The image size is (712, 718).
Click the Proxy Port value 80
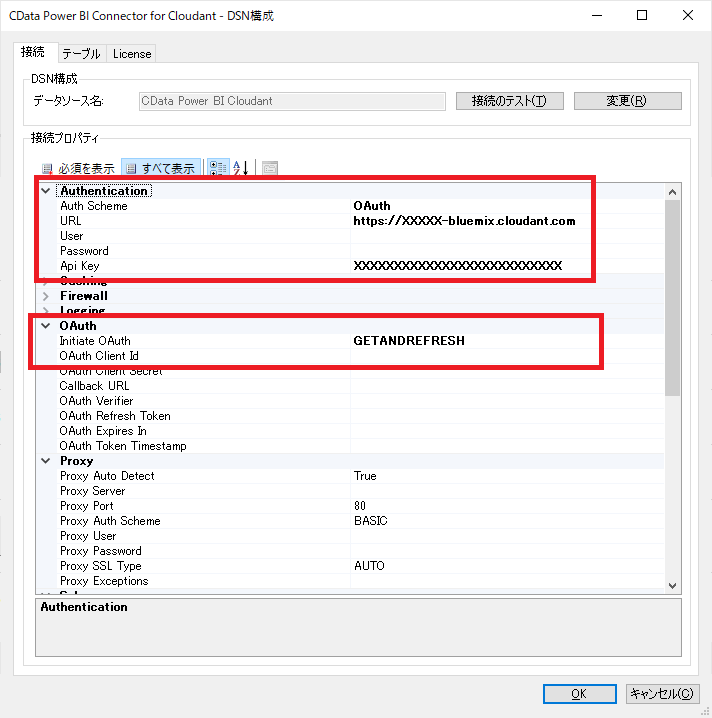pyautogui.click(x=360, y=506)
